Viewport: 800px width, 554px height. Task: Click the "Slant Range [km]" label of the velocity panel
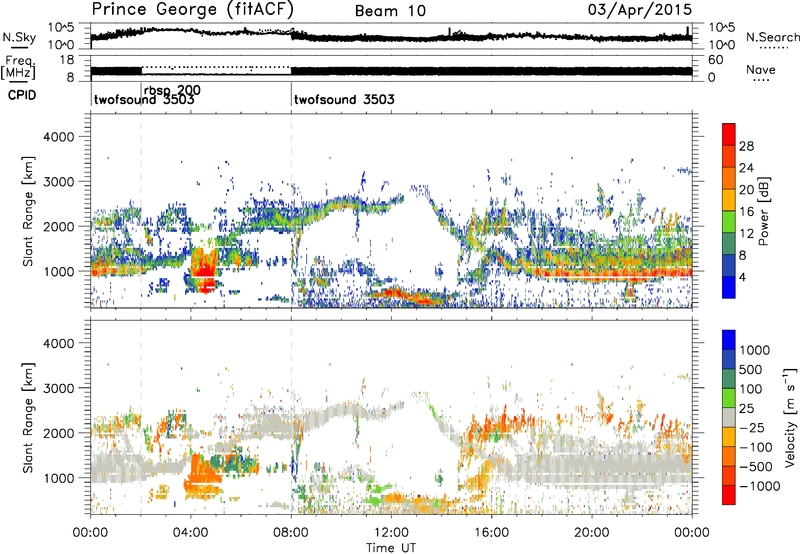(28, 417)
